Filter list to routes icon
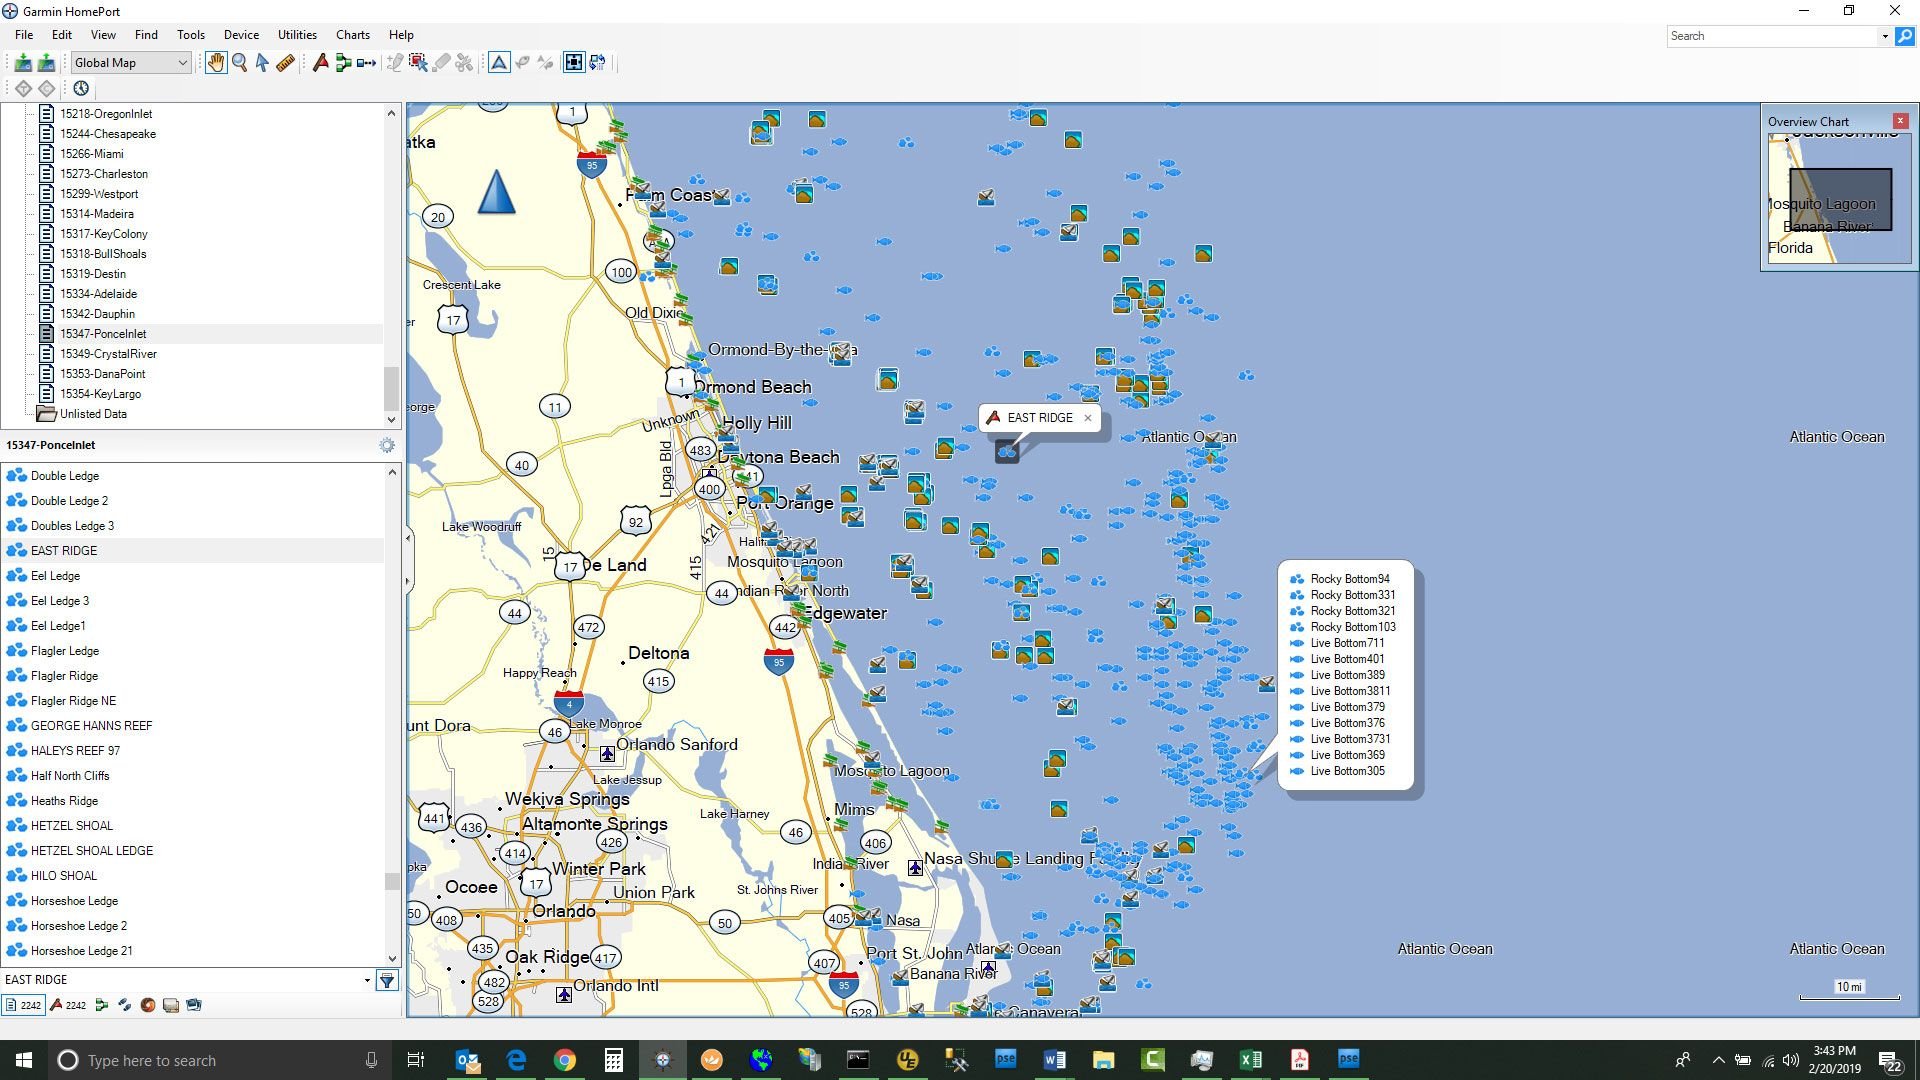This screenshot has height=1080, width=1920. click(x=101, y=1005)
